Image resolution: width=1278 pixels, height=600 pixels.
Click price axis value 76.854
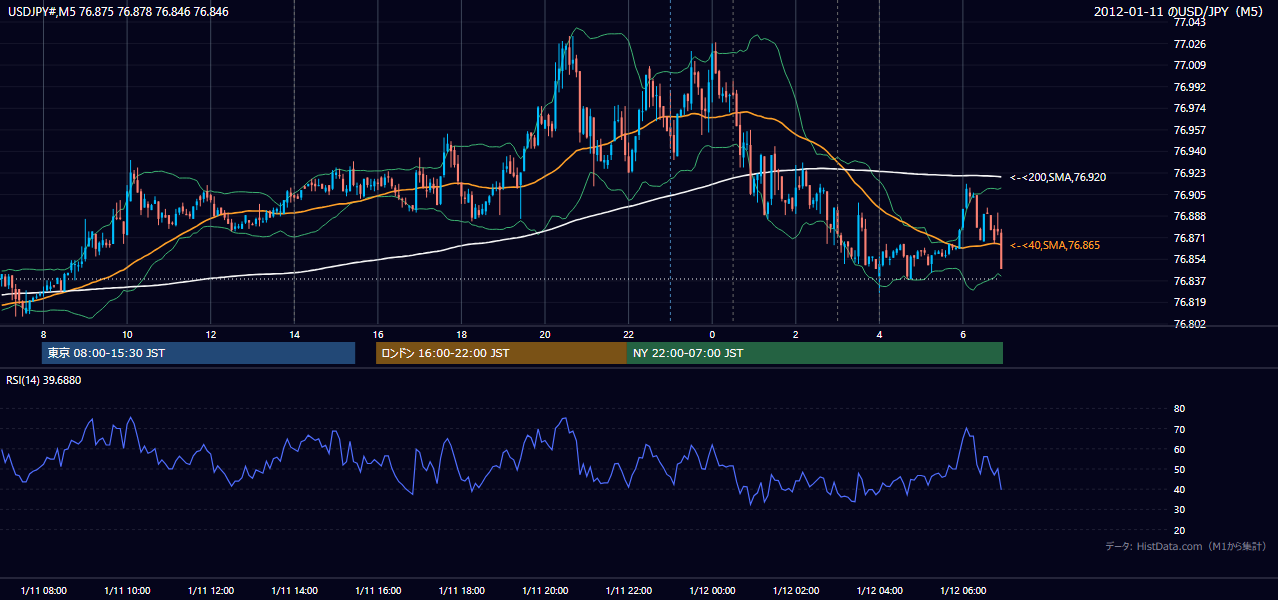[1188, 259]
